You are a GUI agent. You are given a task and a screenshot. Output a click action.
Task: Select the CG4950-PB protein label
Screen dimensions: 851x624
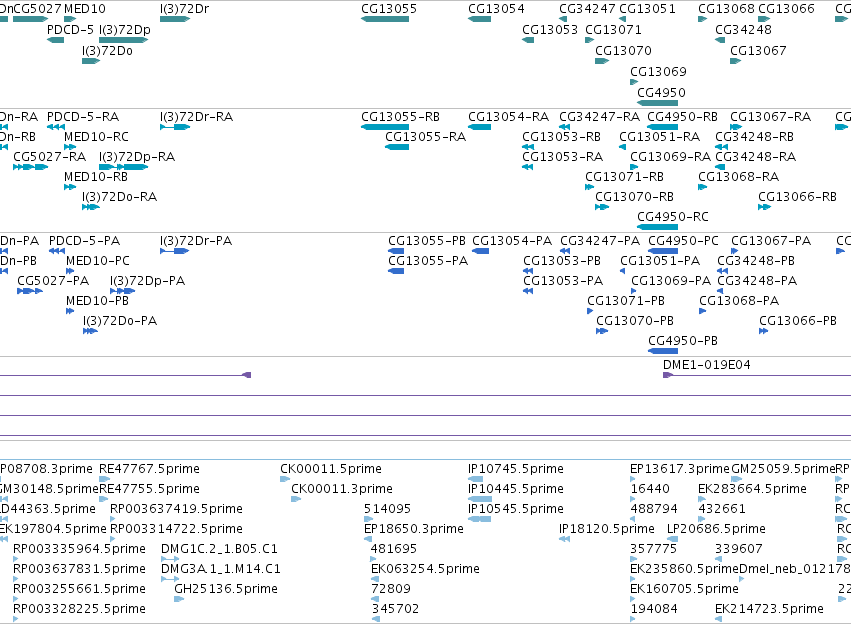683,341
